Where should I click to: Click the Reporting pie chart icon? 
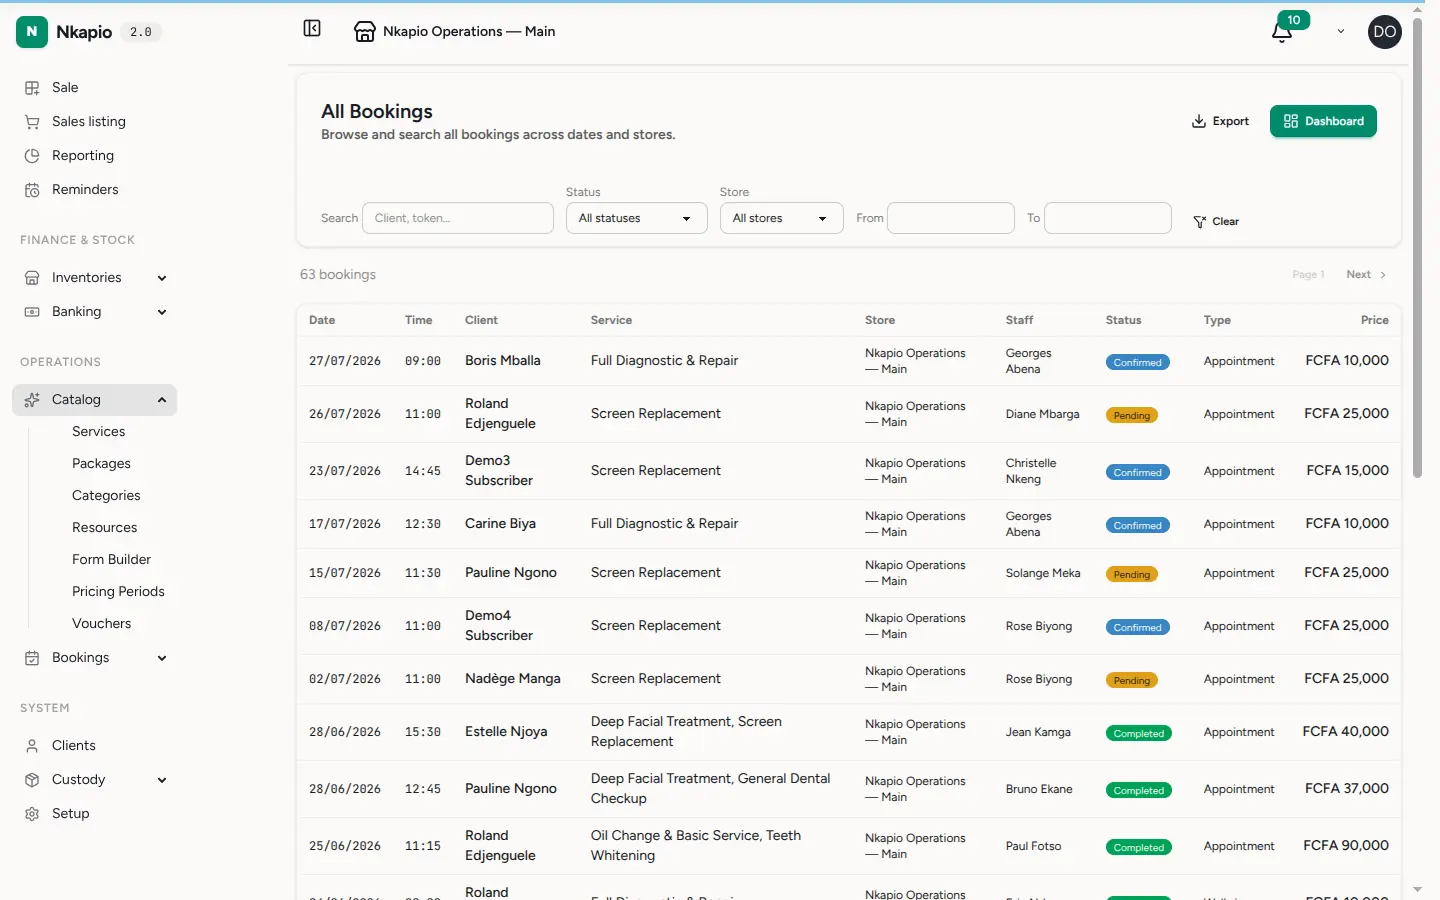click(x=32, y=156)
